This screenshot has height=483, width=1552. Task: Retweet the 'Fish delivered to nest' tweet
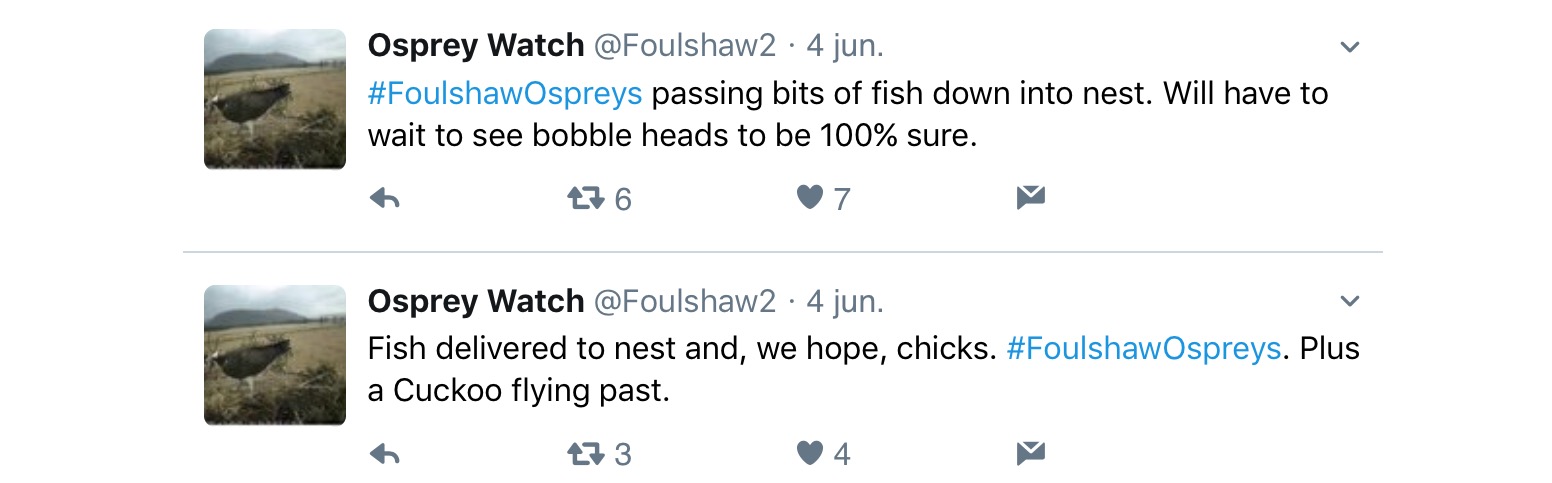tap(586, 455)
